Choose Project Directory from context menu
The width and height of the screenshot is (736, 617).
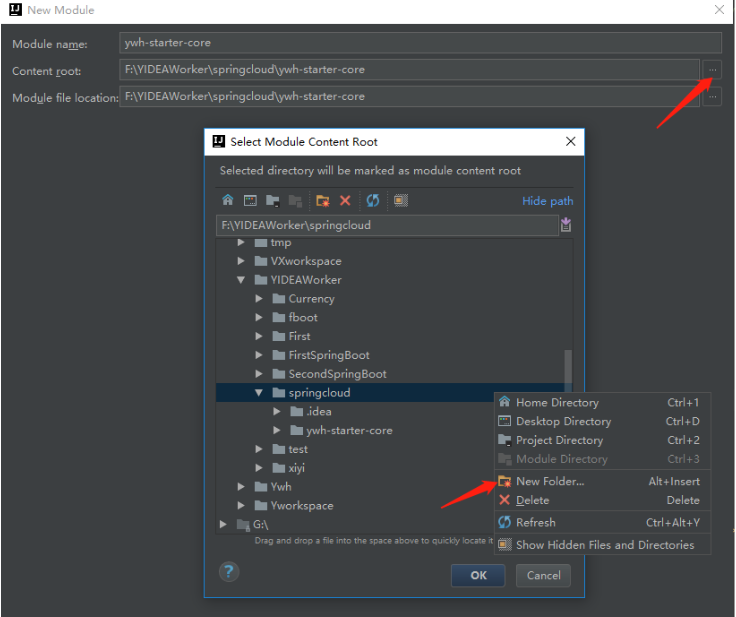coord(603,440)
